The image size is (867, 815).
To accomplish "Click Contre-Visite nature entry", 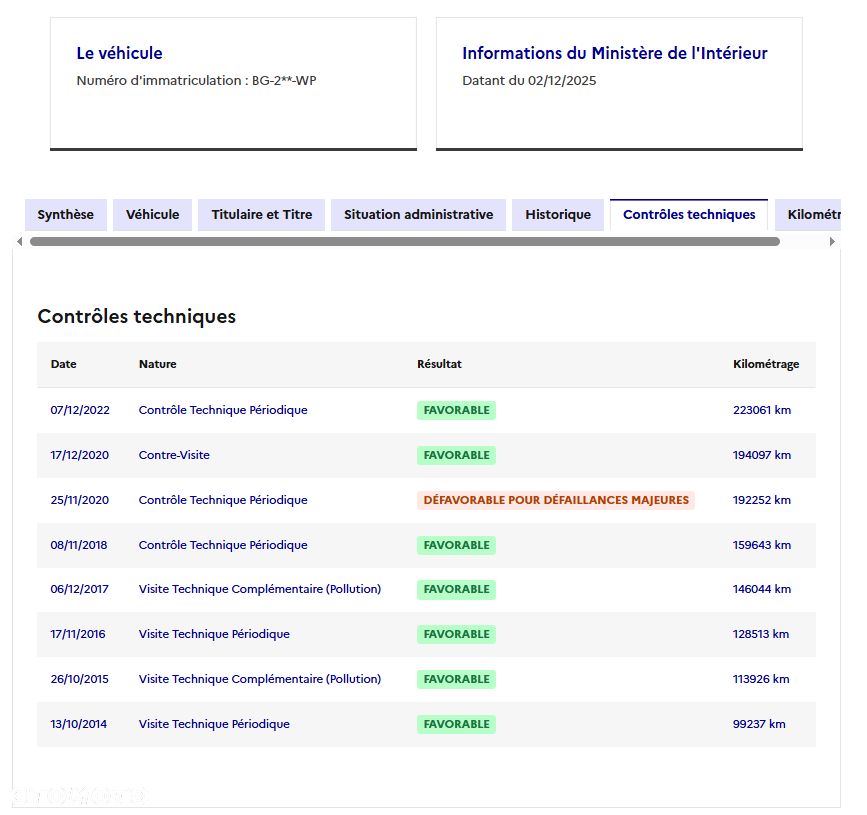I will [174, 455].
